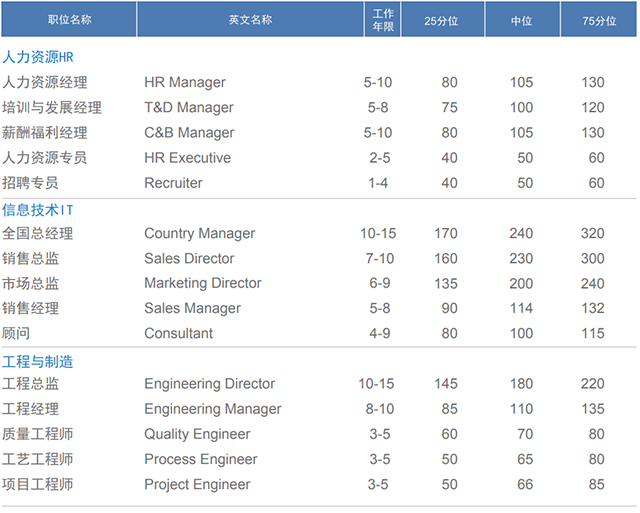Click the 信息技术IT section heading
640x513 pixels.
tap(38, 209)
